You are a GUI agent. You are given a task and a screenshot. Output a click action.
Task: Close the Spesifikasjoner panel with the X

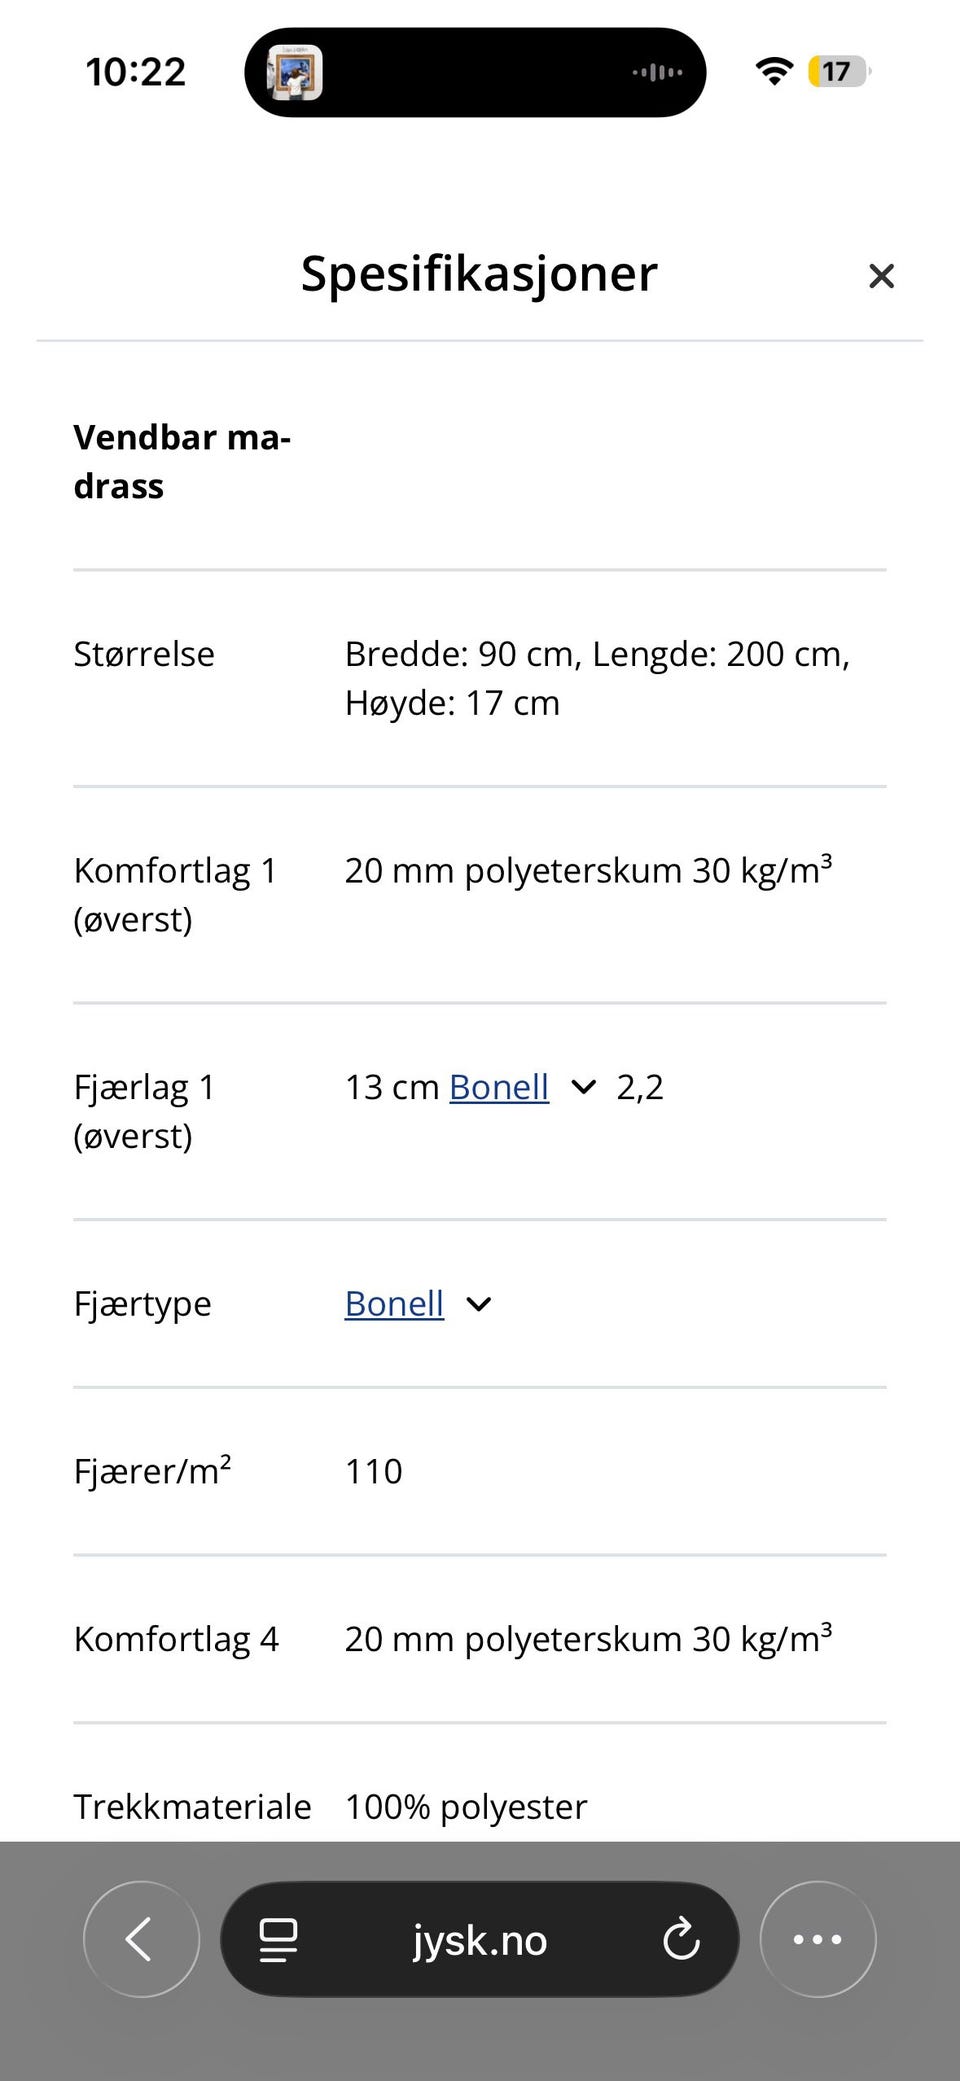pos(881,276)
